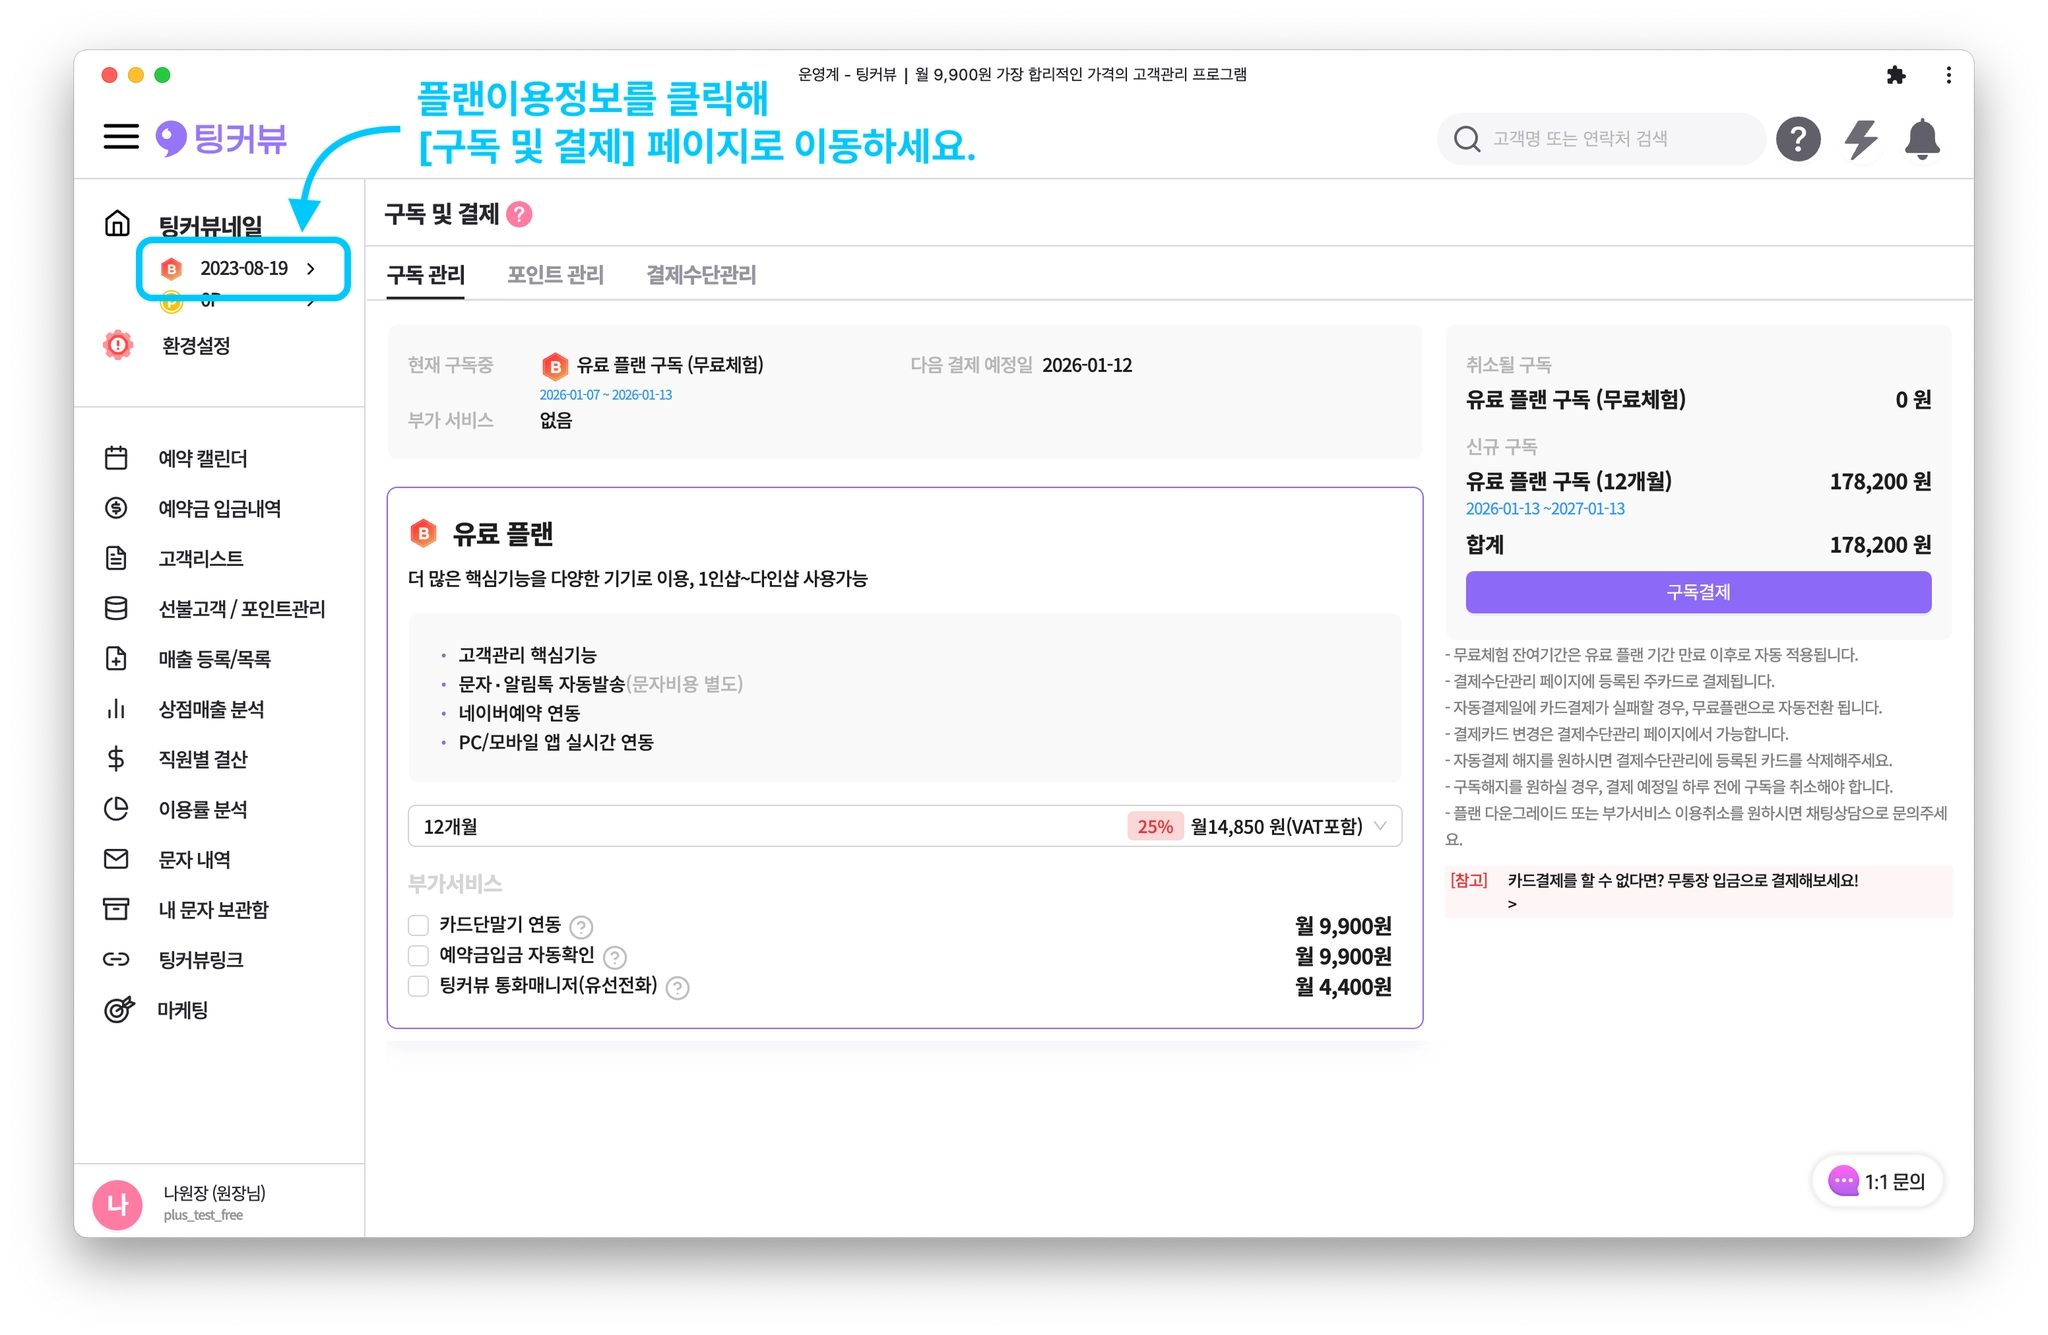This screenshot has height=1335, width=2048.
Task: Open 환경설정 gear icon
Action: (x=118, y=345)
